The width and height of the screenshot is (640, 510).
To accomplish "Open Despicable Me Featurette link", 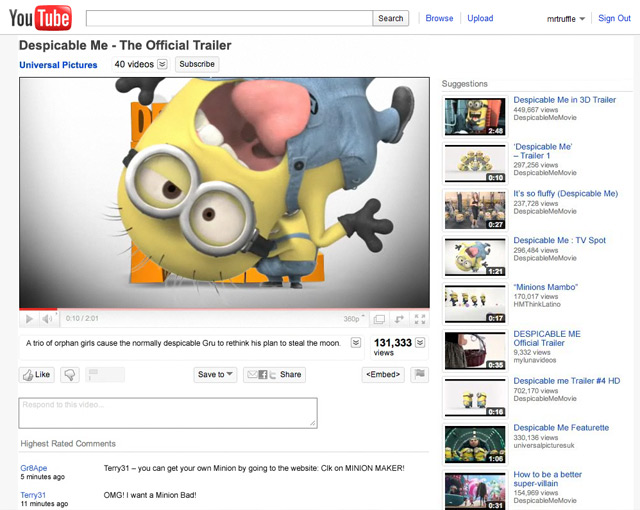I will point(561,428).
